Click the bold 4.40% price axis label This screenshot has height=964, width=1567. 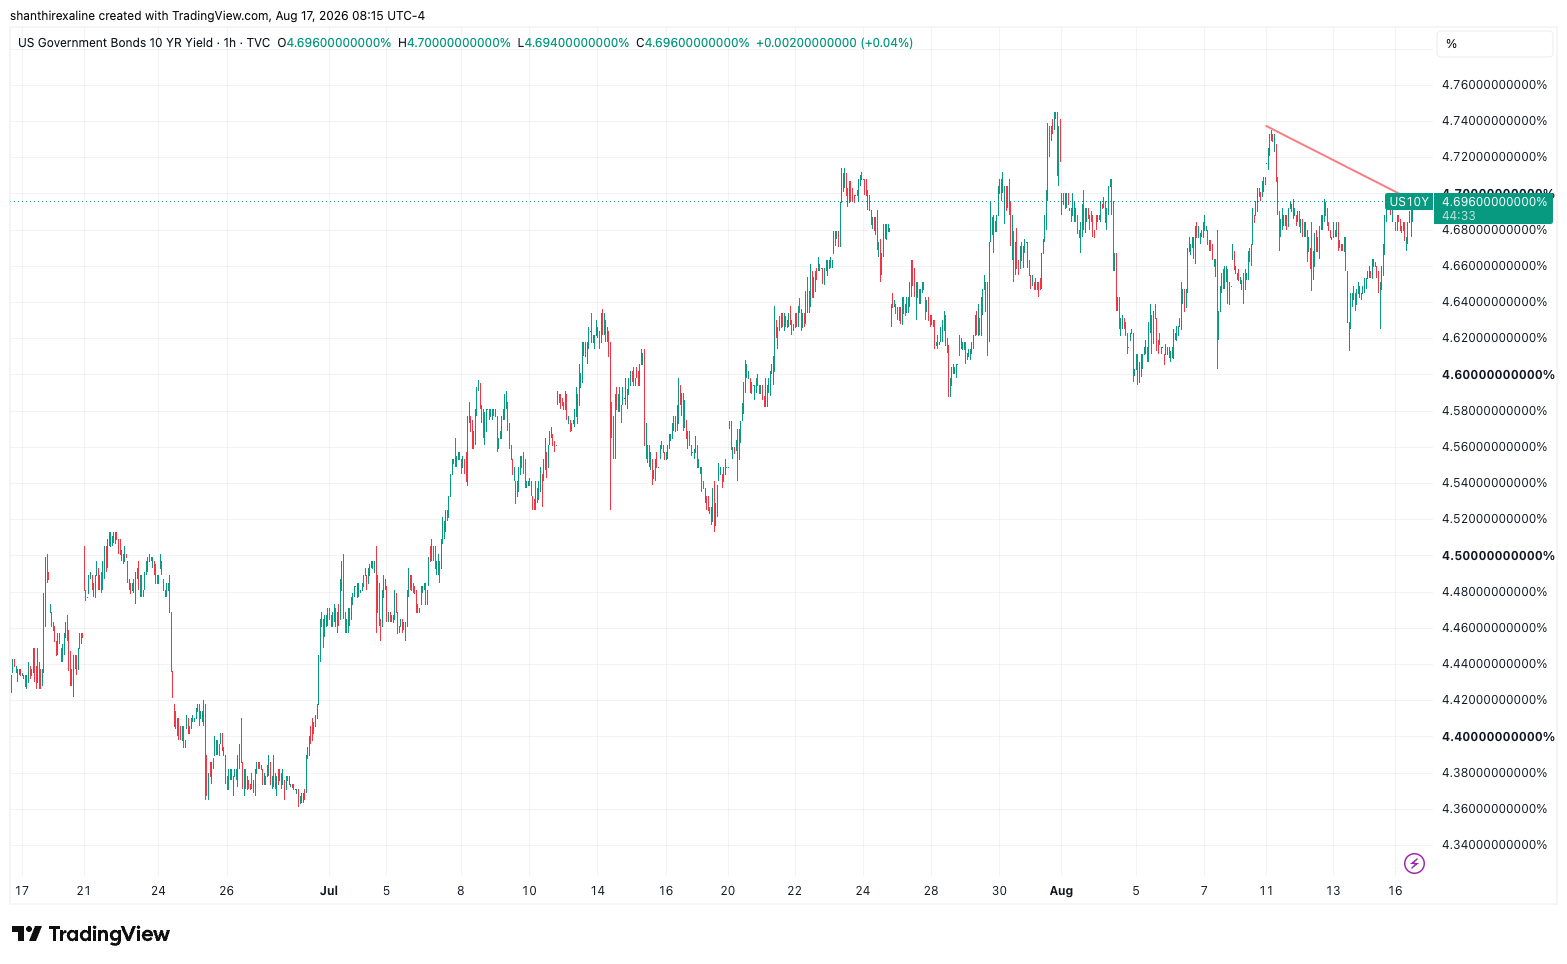1498,737
